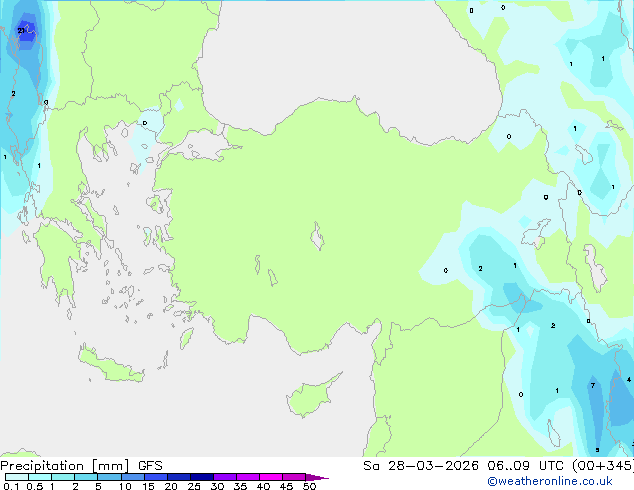The width and height of the screenshot is (634, 490).
Task: Click the island of Cyprus on the map
Action: click(311, 397)
